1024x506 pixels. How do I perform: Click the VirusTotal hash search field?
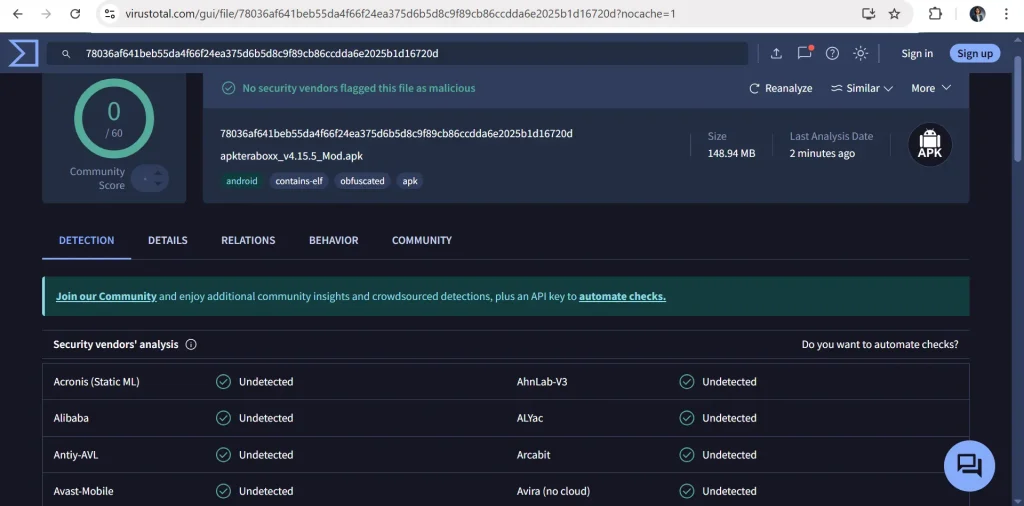coord(397,54)
